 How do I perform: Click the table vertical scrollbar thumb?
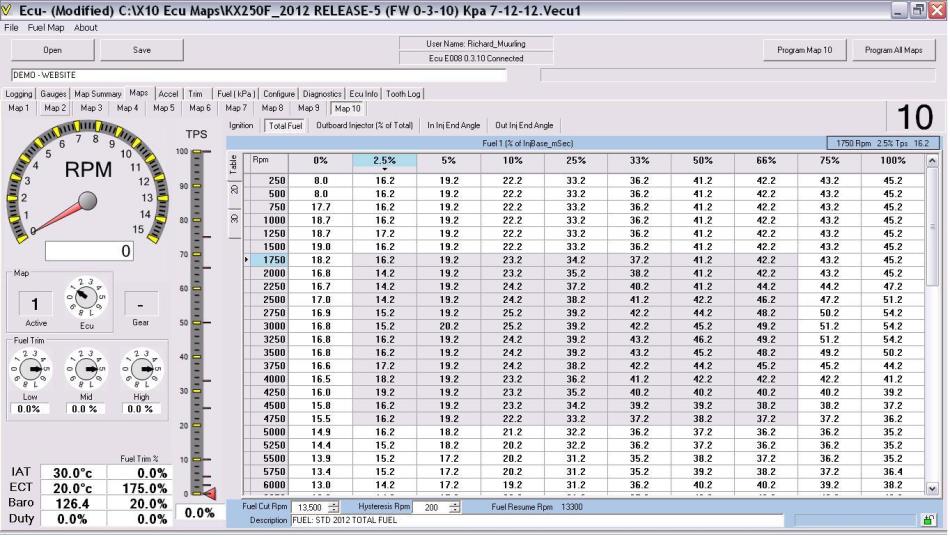coord(932,227)
